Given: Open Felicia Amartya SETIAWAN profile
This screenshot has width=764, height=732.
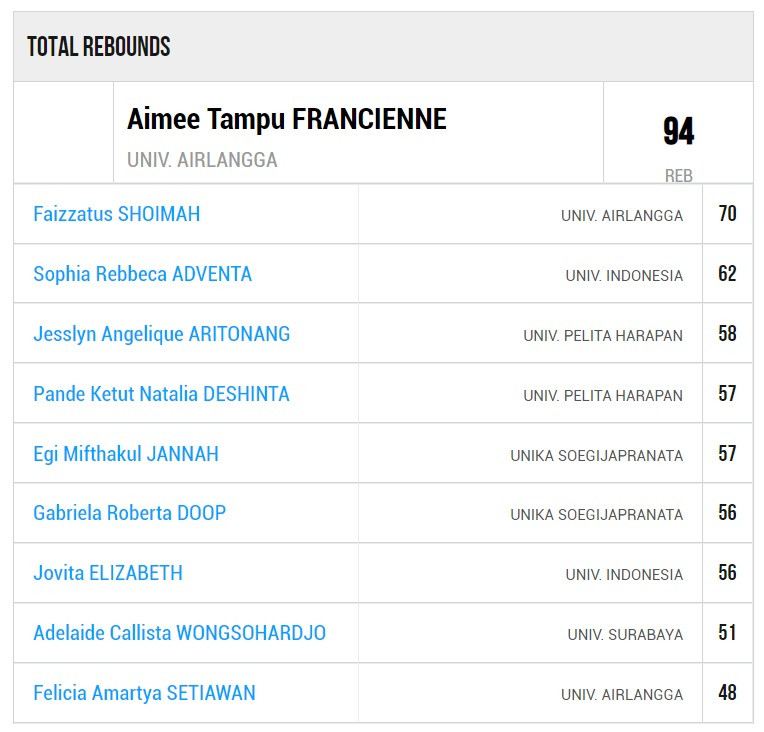Looking at the screenshot, I should click(144, 693).
